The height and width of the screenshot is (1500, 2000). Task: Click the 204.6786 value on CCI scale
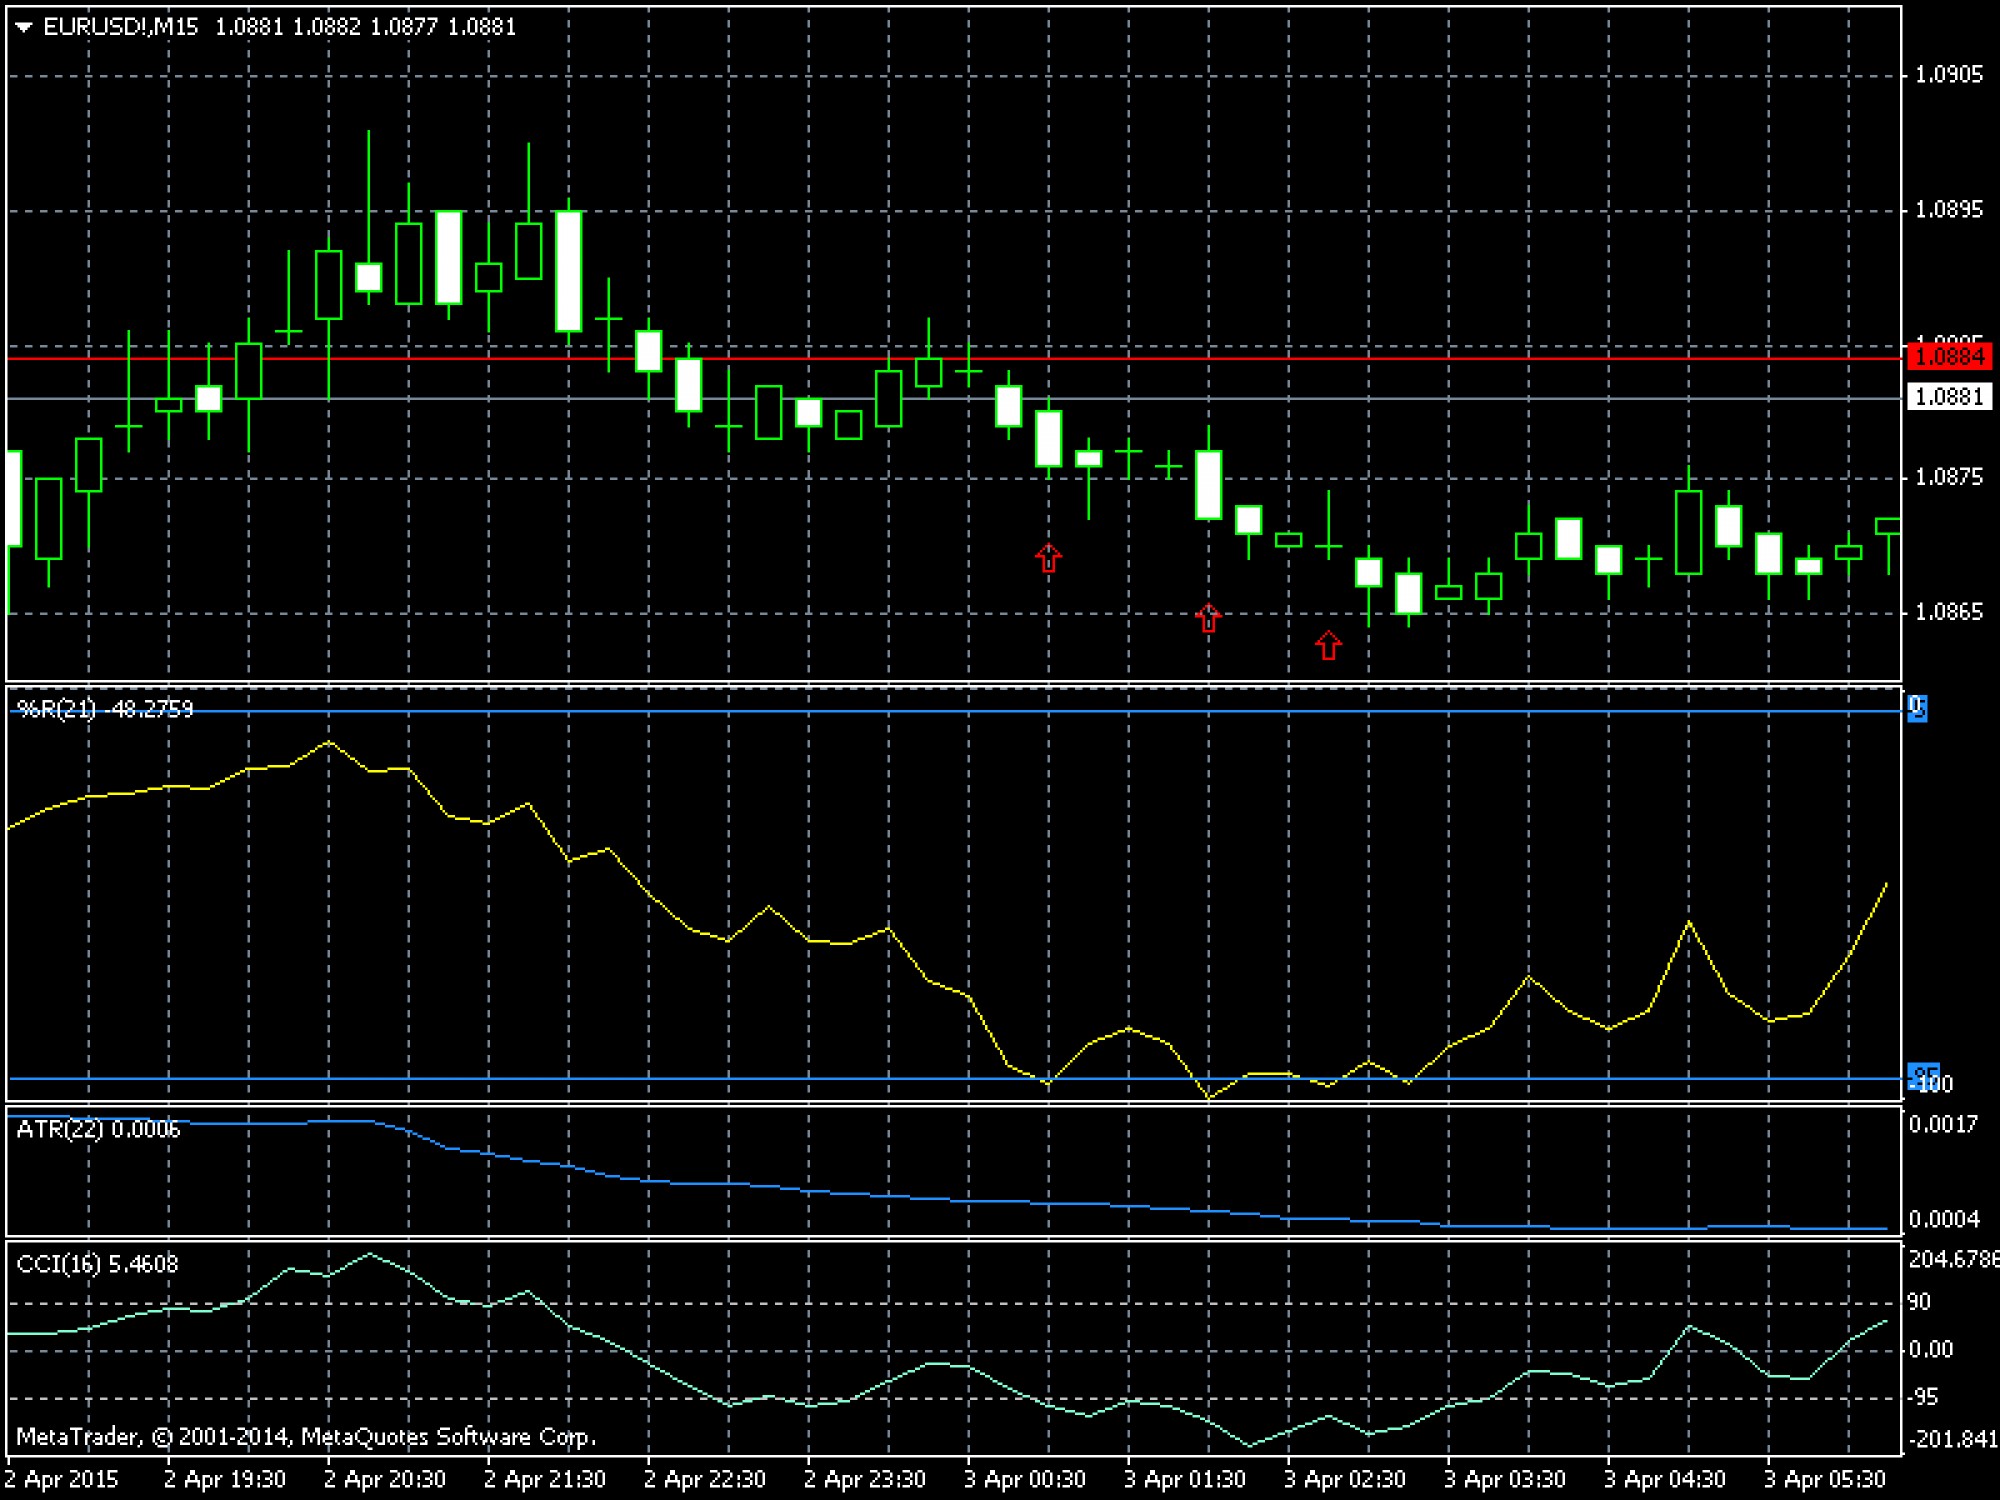coord(1952,1259)
